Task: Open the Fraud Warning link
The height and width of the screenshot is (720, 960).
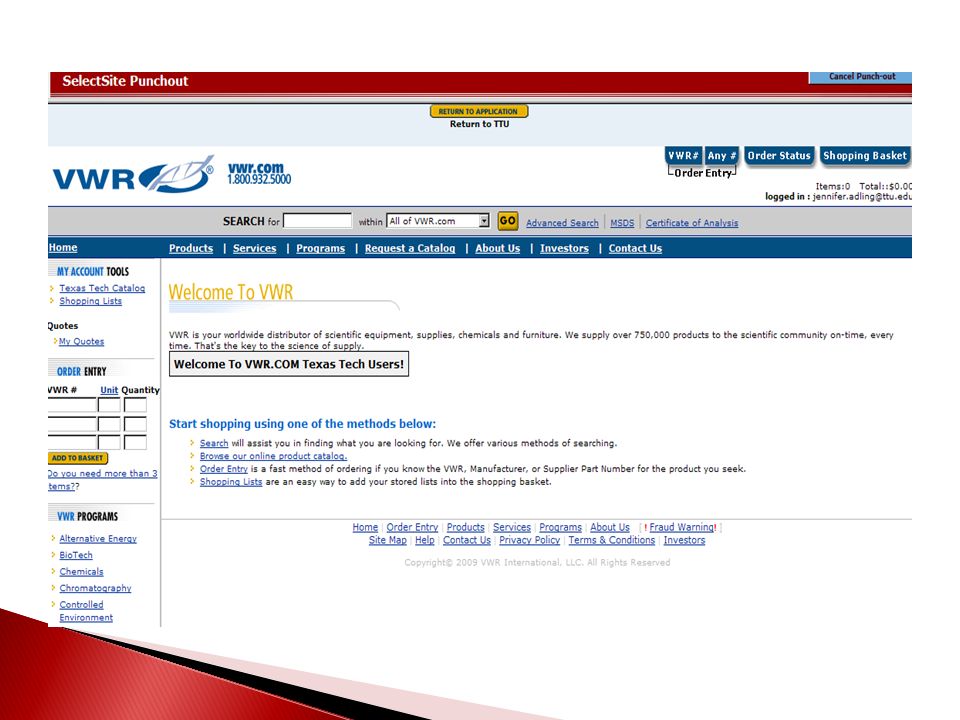Action: (x=681, y=527)
